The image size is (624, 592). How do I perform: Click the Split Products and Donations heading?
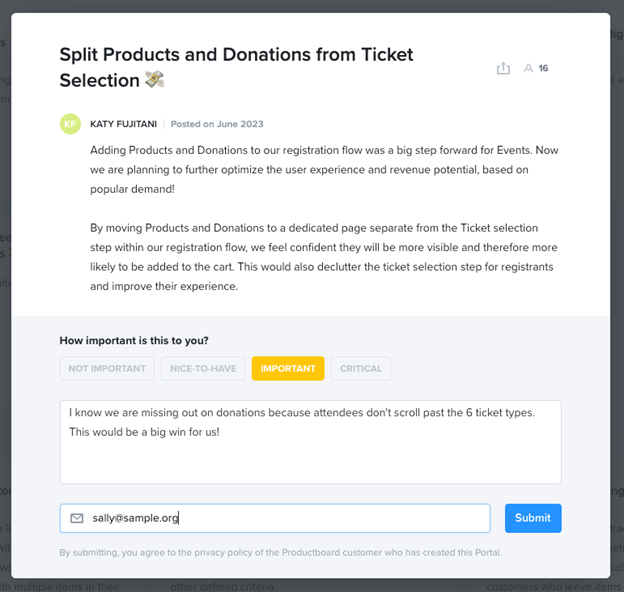[236, 67]
